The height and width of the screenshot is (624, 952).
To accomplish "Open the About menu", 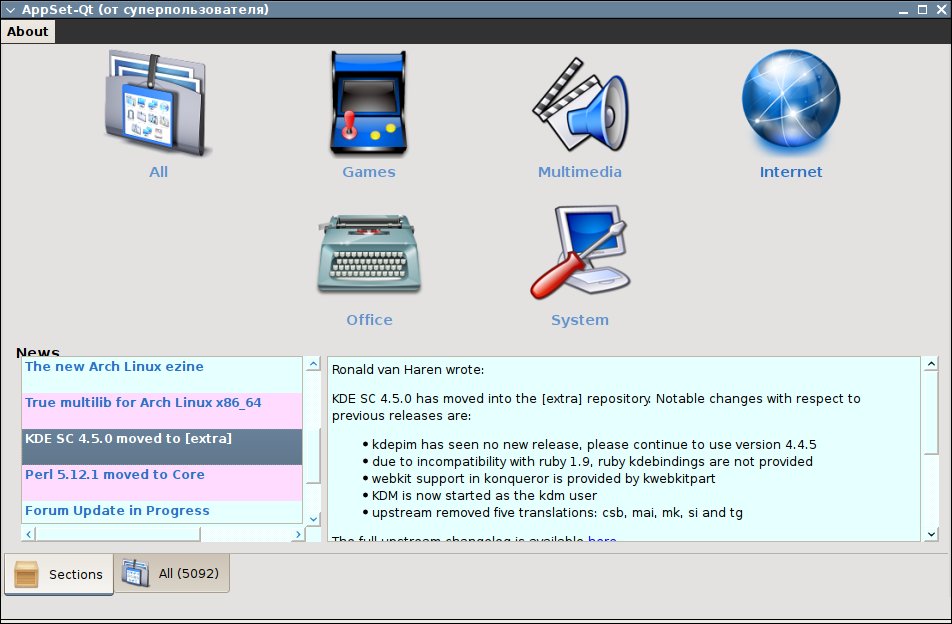I will point(28,32).
